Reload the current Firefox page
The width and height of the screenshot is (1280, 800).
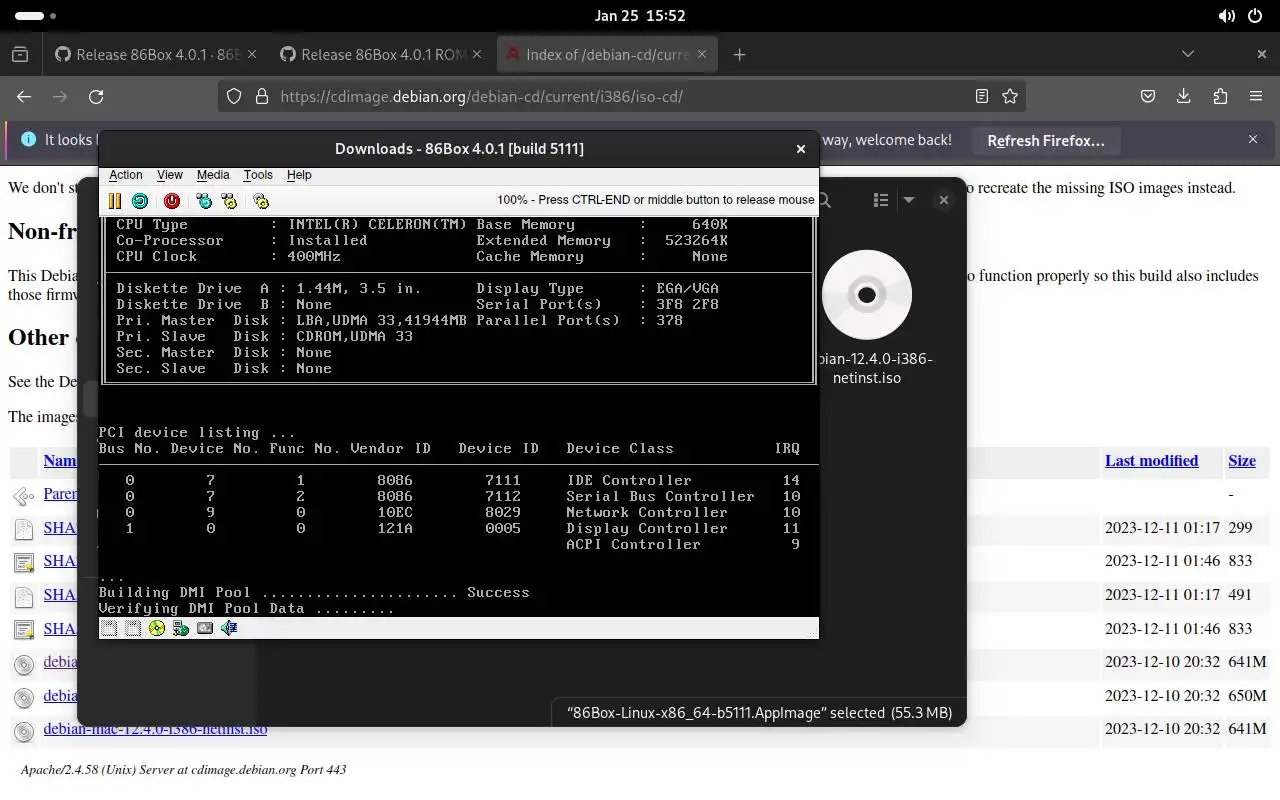pos(96,97)
